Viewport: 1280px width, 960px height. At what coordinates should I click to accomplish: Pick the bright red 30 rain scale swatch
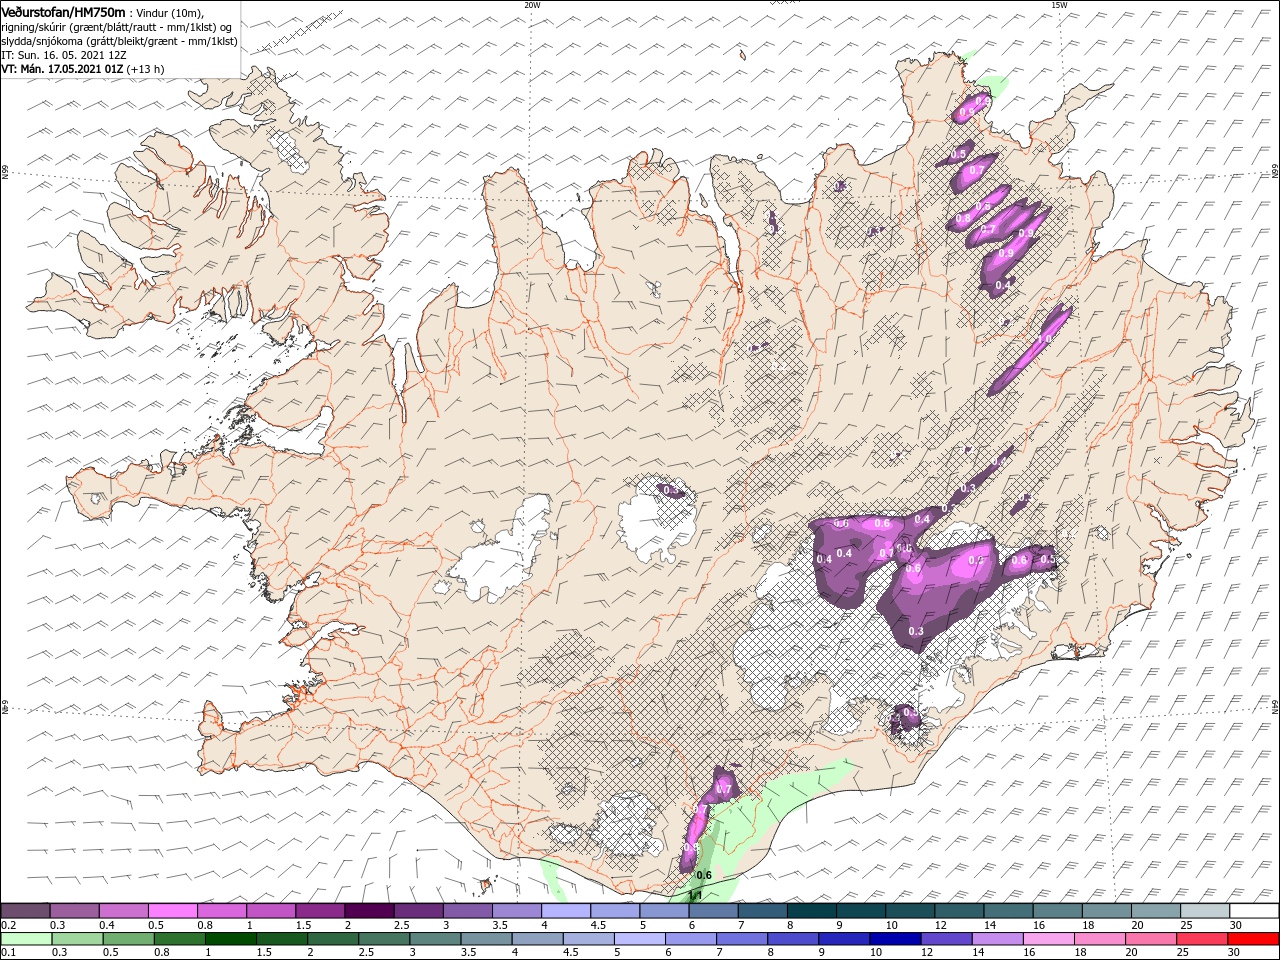coord(1253,939)
